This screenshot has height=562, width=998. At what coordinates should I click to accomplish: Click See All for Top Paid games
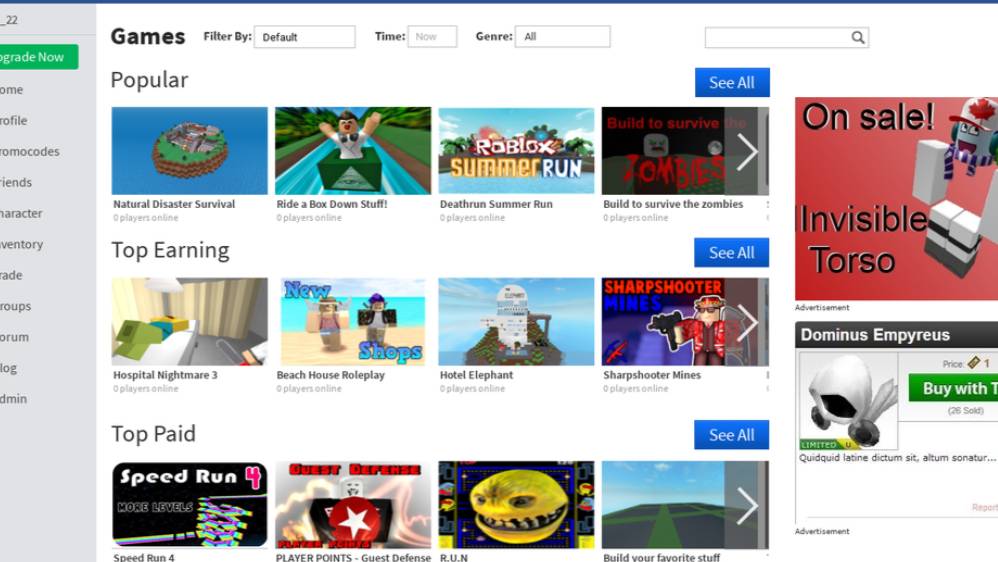pos(732,435)
